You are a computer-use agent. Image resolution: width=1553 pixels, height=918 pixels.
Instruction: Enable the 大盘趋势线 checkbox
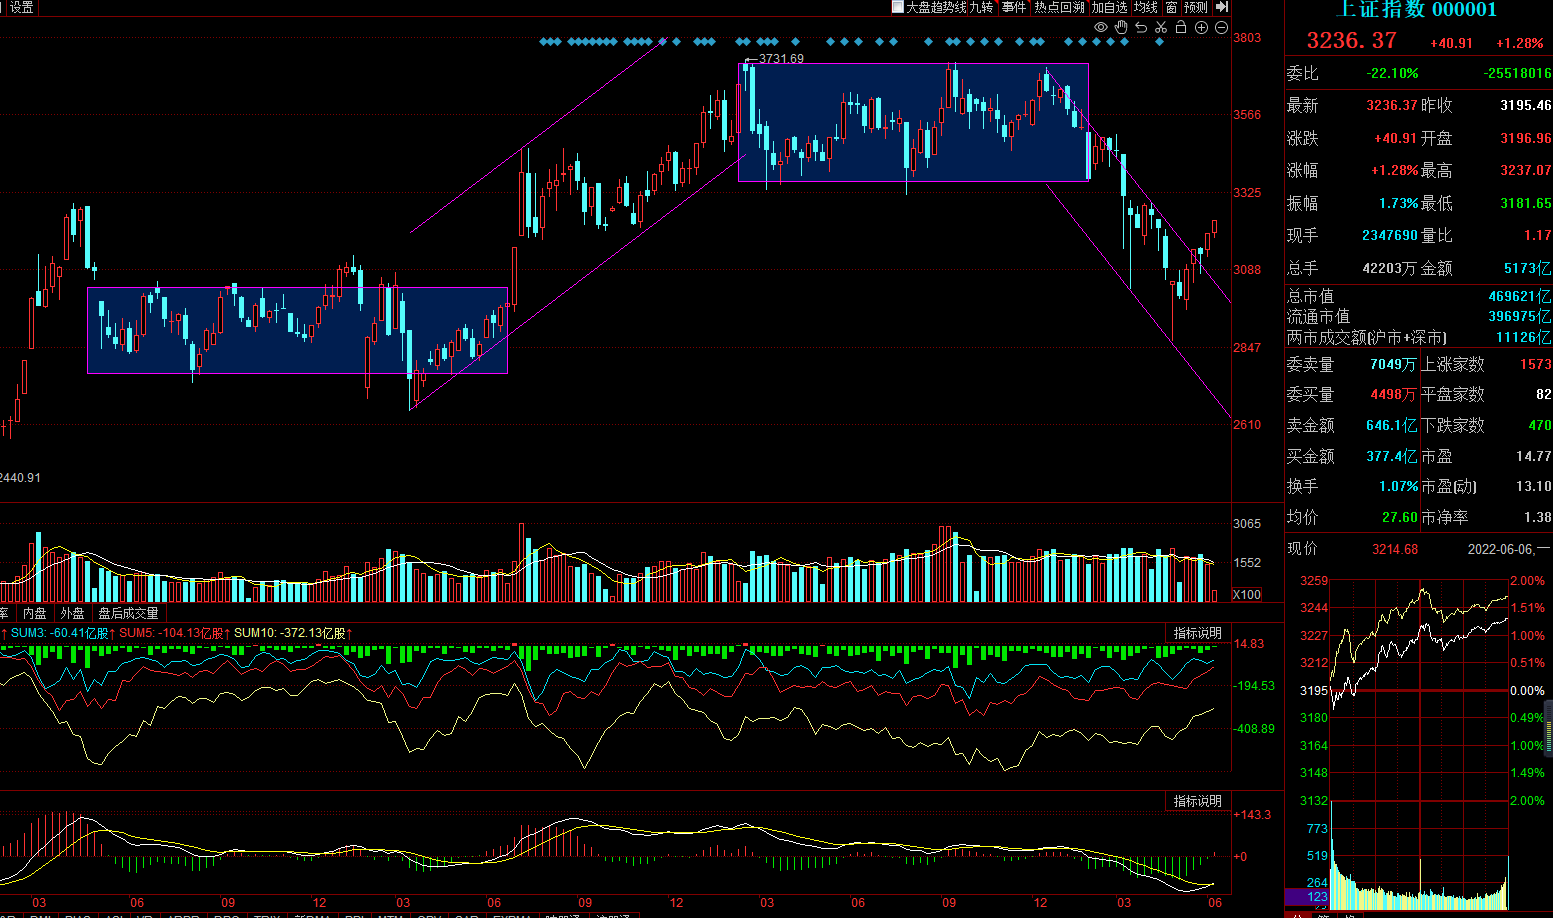(x=898, y=7)
